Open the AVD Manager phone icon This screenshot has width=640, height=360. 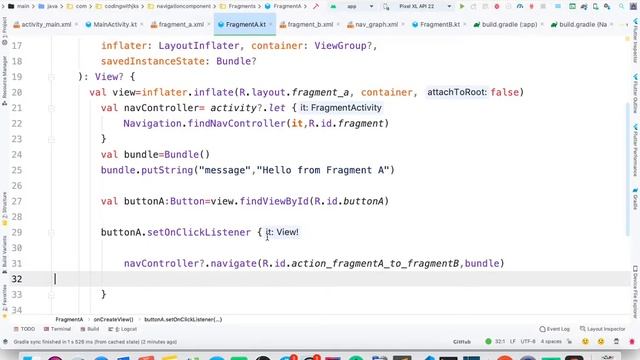(x=596, y=7)
